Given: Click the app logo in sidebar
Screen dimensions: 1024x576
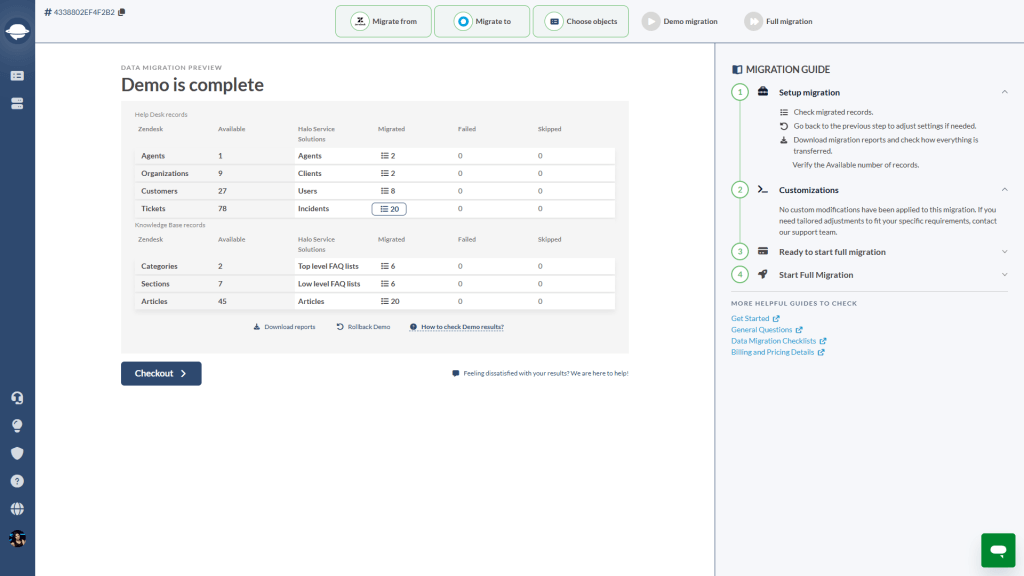Looking at the screenshot, I should pyautogui.click(x=17, y=31).
